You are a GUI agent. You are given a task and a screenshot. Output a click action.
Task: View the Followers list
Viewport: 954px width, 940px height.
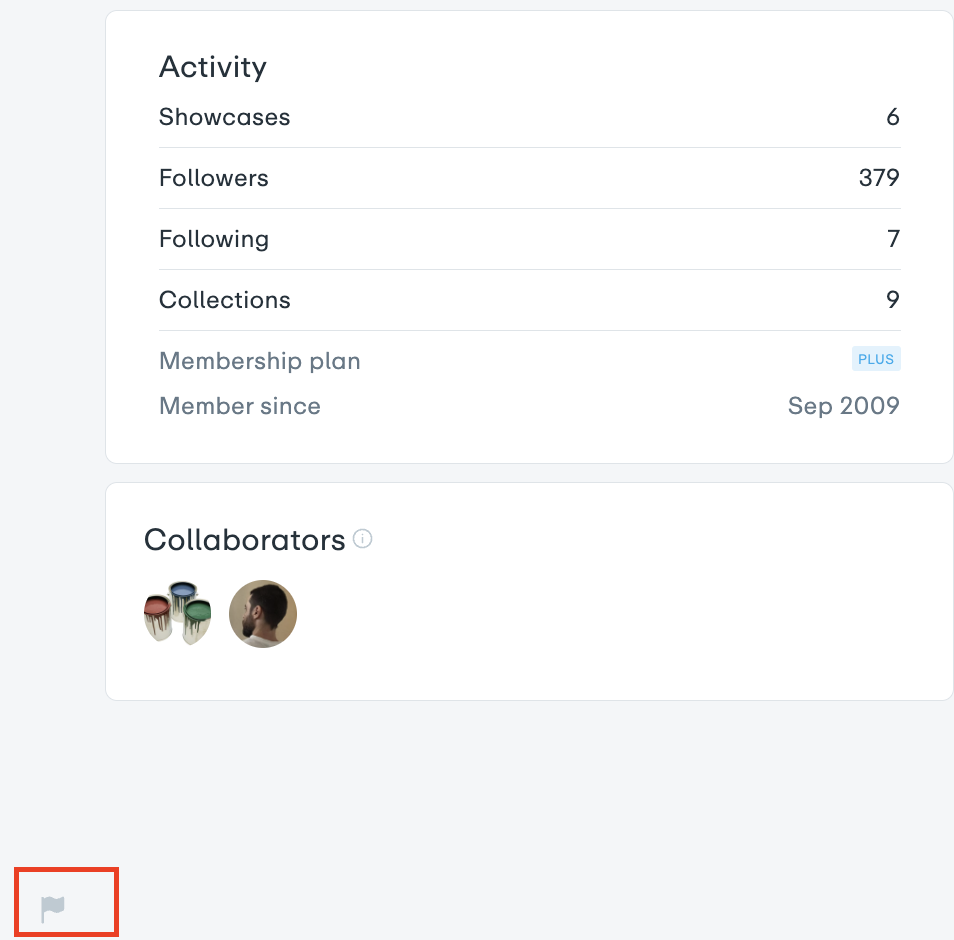530,178
